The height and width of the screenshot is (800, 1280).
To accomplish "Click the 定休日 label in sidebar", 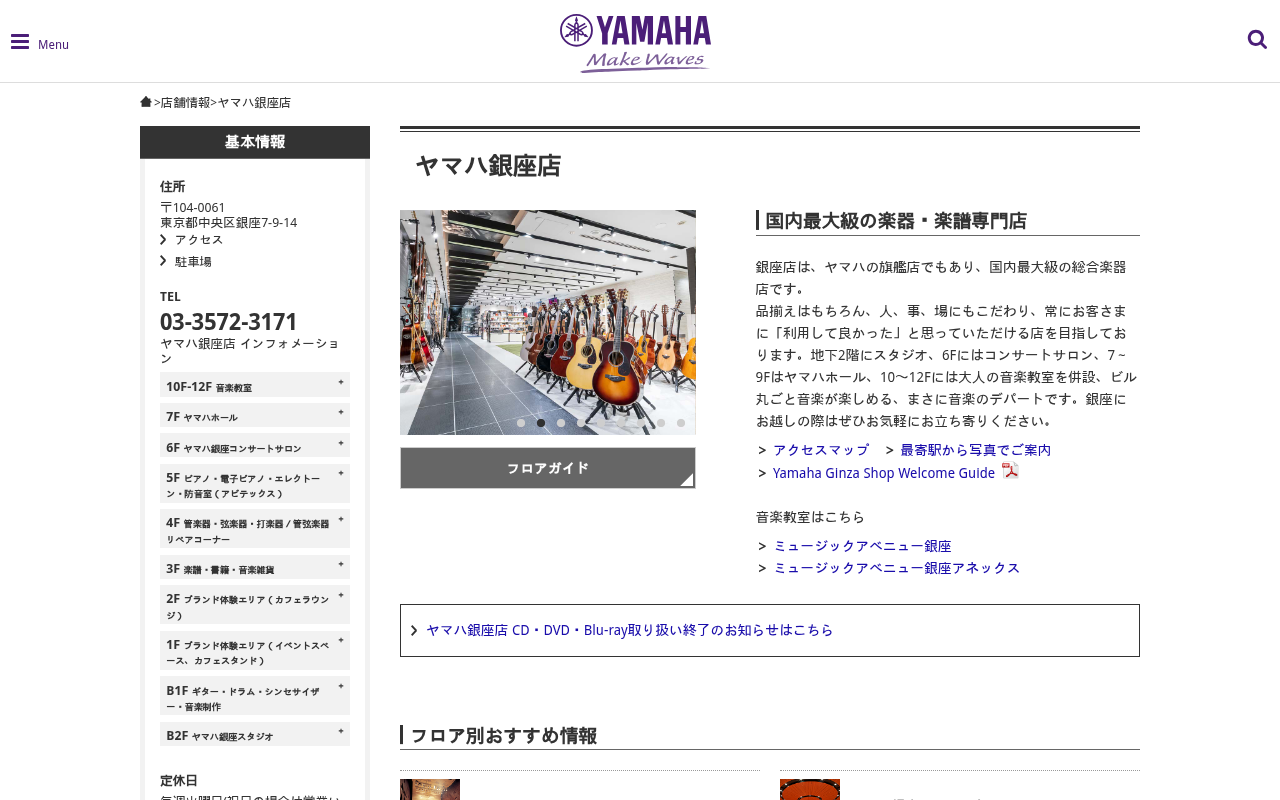I will (179, 781).
